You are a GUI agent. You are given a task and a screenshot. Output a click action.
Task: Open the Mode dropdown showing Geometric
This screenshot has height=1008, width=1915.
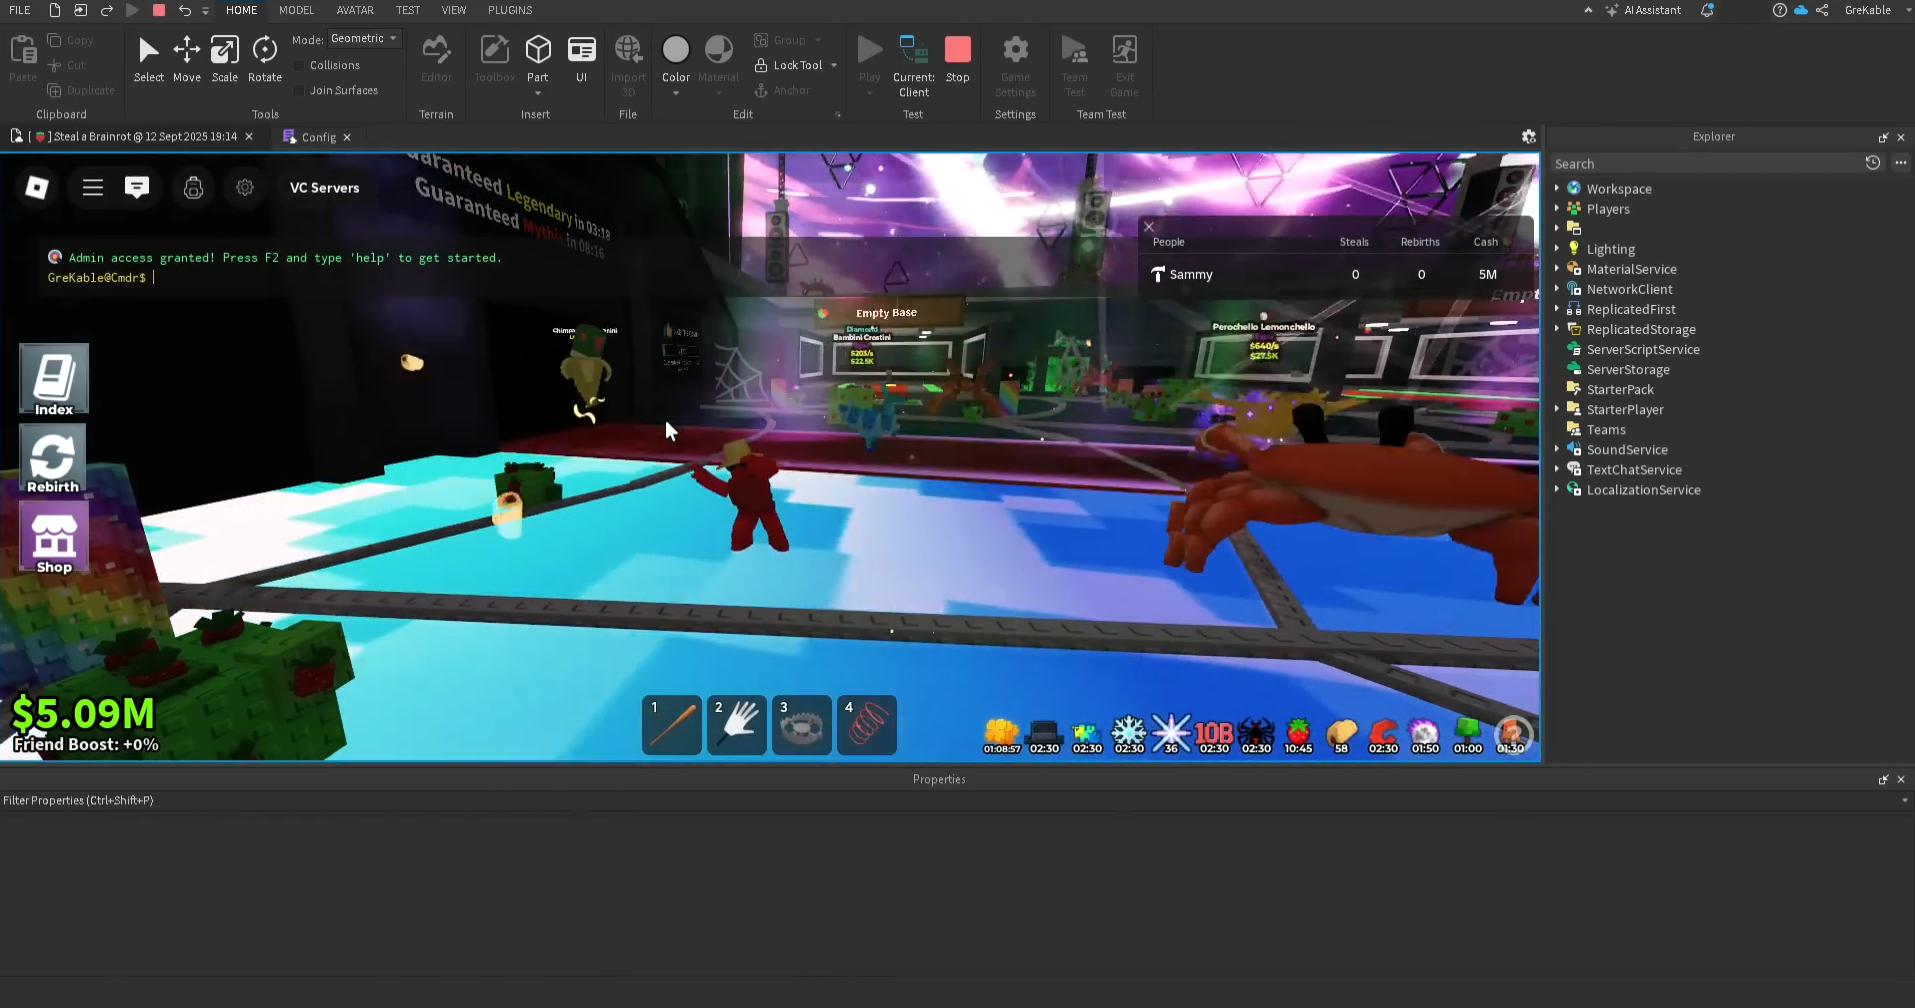(x=363, y=38)
